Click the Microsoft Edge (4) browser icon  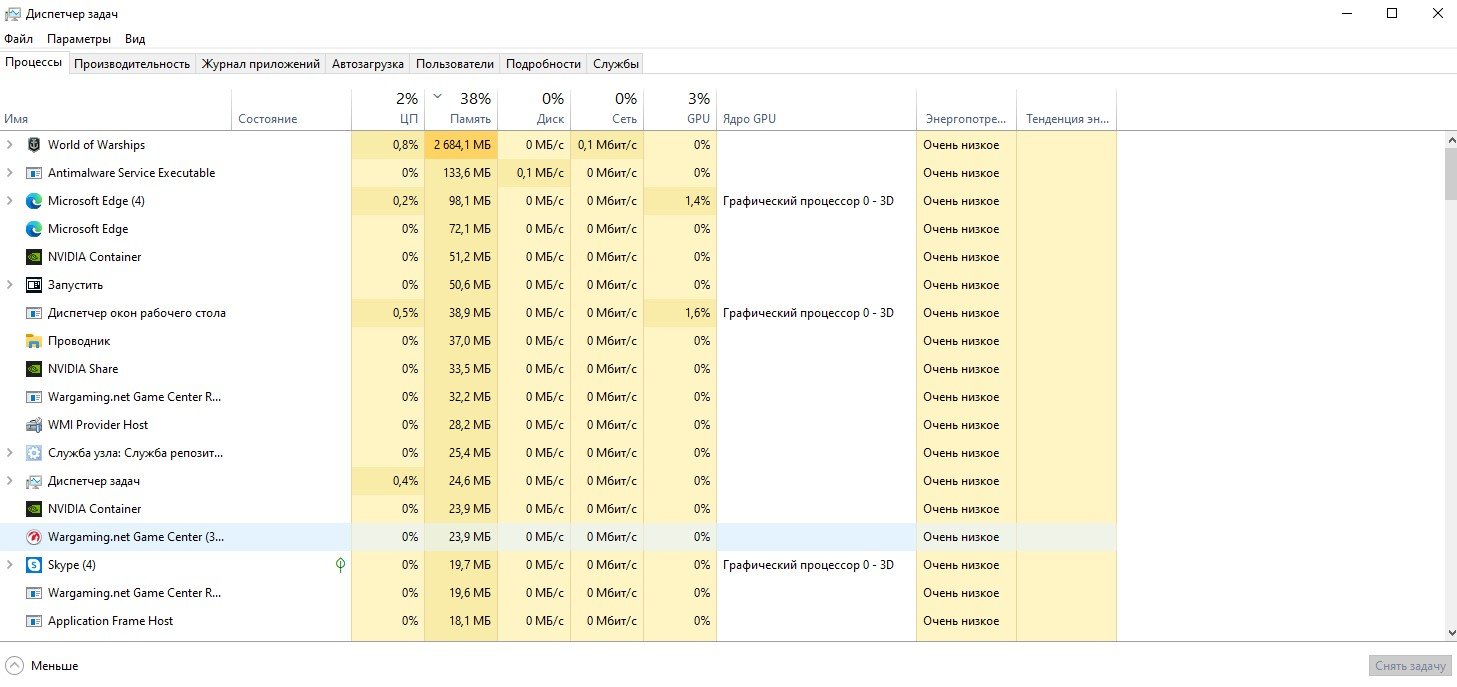point(33,201)
